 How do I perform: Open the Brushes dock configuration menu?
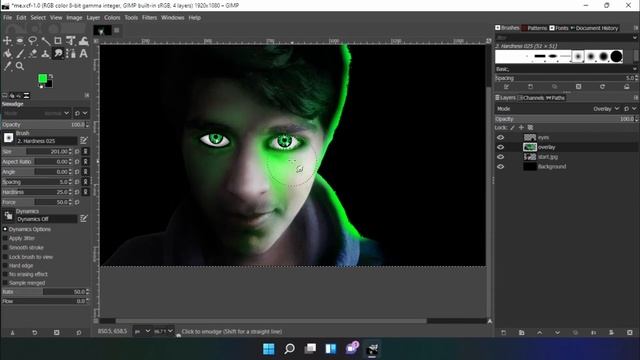[x=636, y=28]
